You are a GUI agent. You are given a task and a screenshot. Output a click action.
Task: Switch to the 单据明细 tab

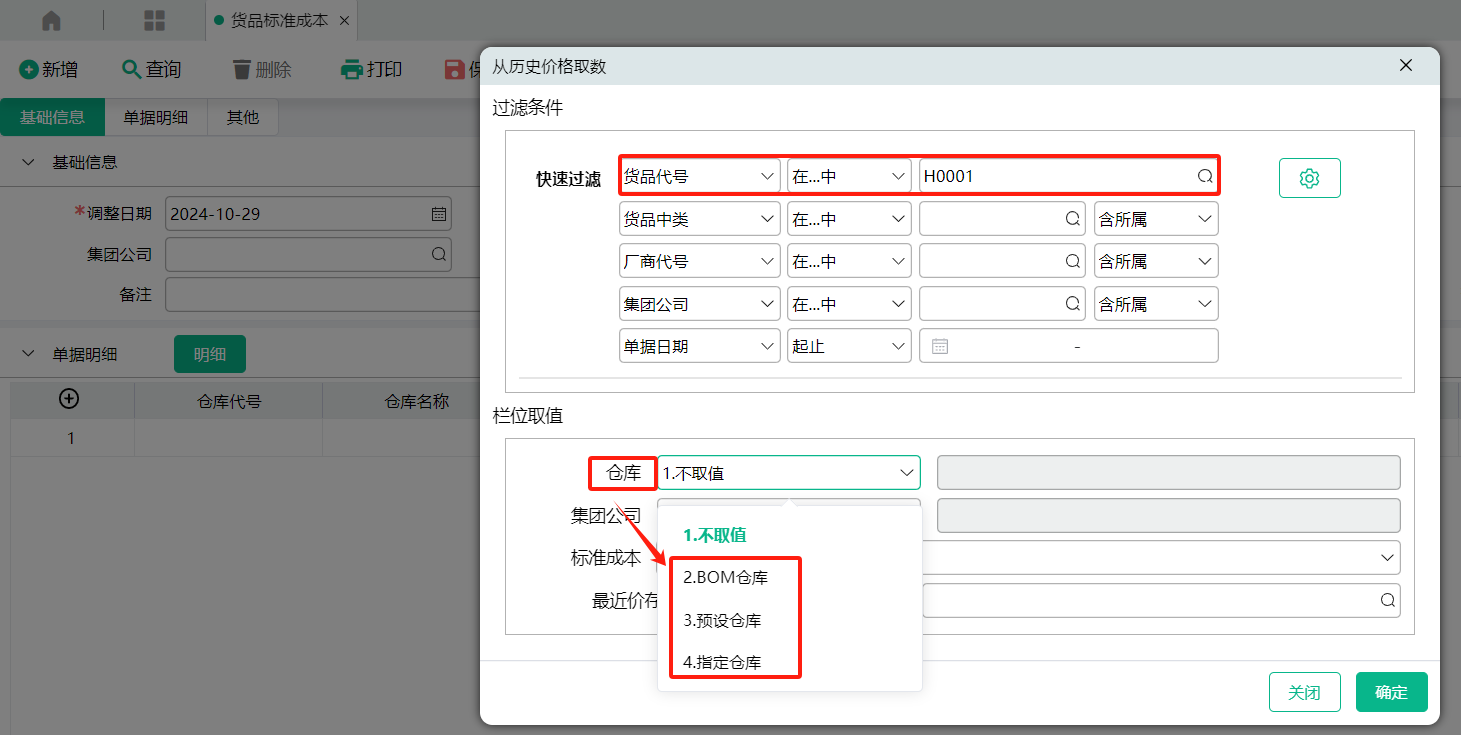156,117
